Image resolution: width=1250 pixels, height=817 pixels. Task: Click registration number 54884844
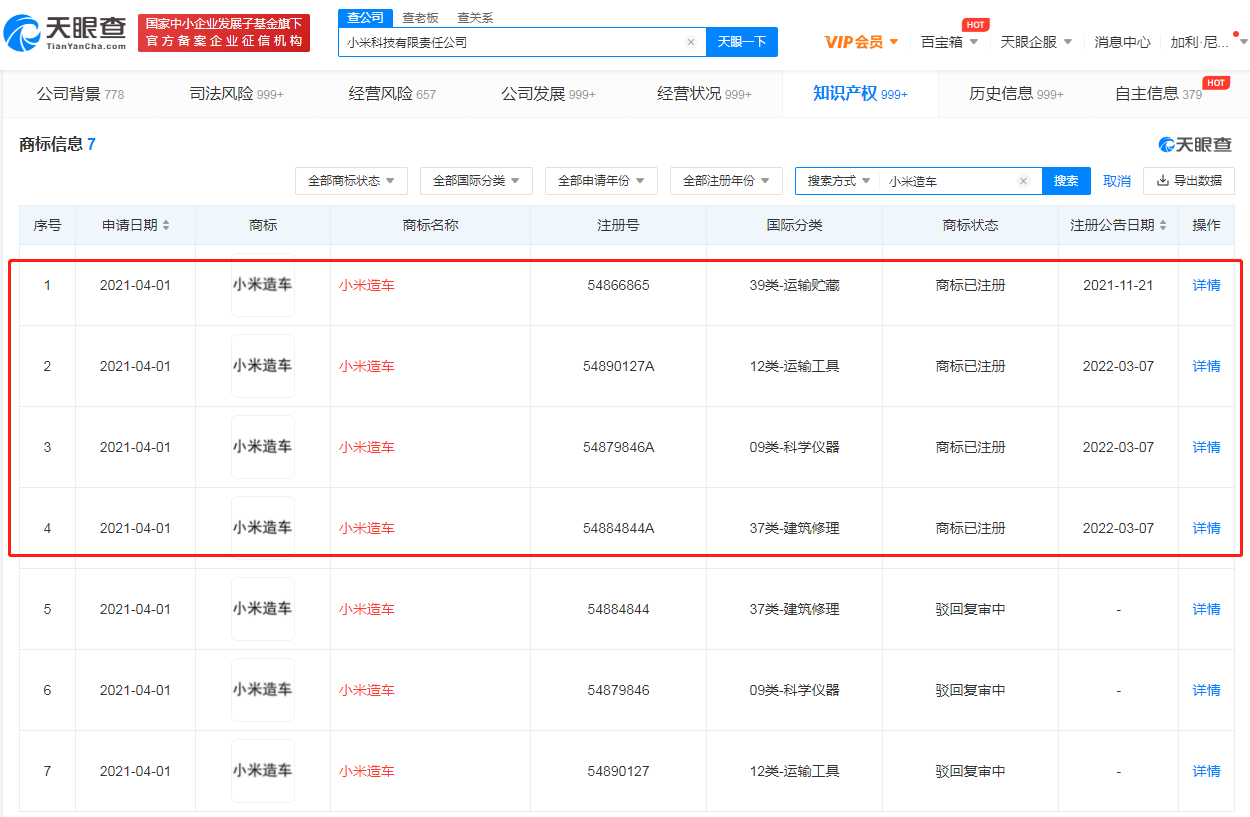click(618, 609)
